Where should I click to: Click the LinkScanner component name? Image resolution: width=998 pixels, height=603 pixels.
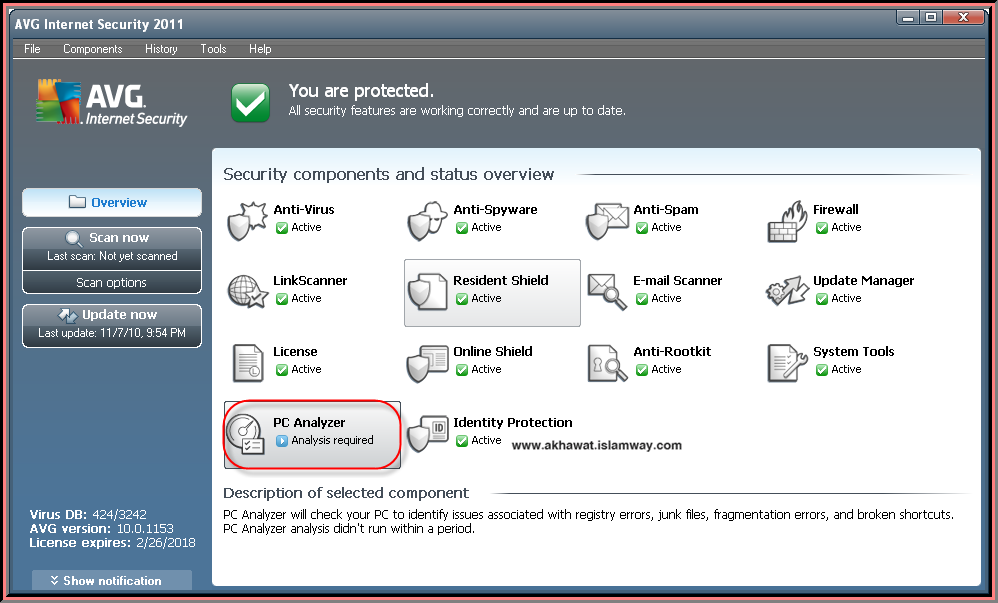[310, 280]
